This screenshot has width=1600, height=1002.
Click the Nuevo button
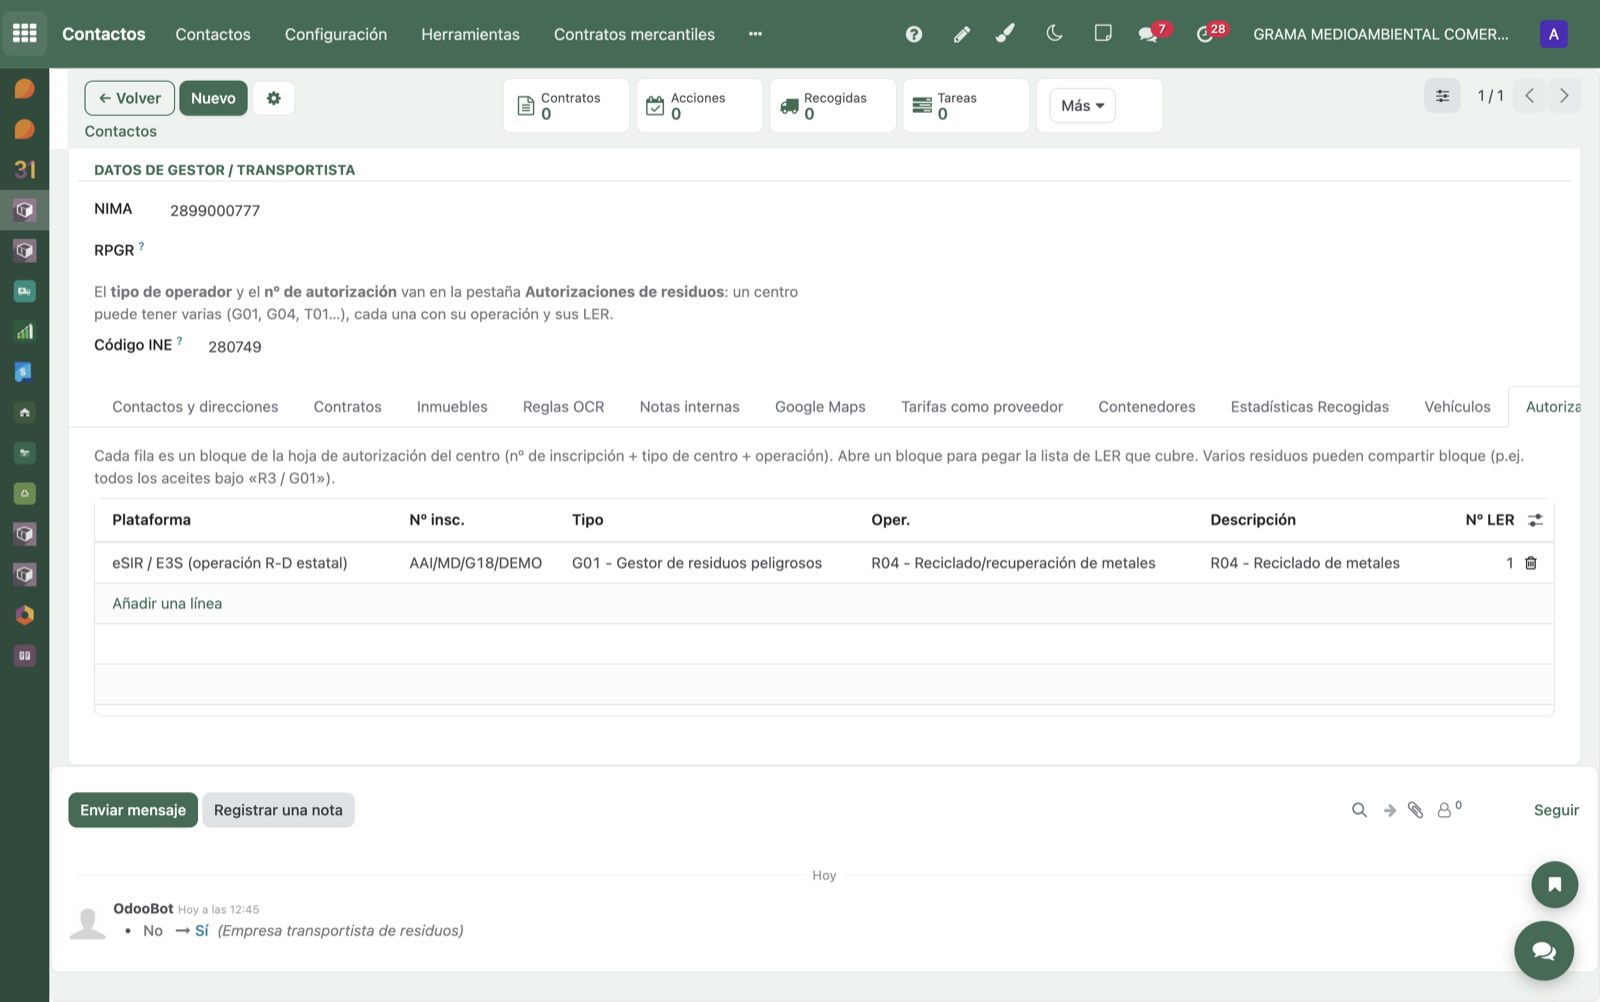[x=213, y=98]
